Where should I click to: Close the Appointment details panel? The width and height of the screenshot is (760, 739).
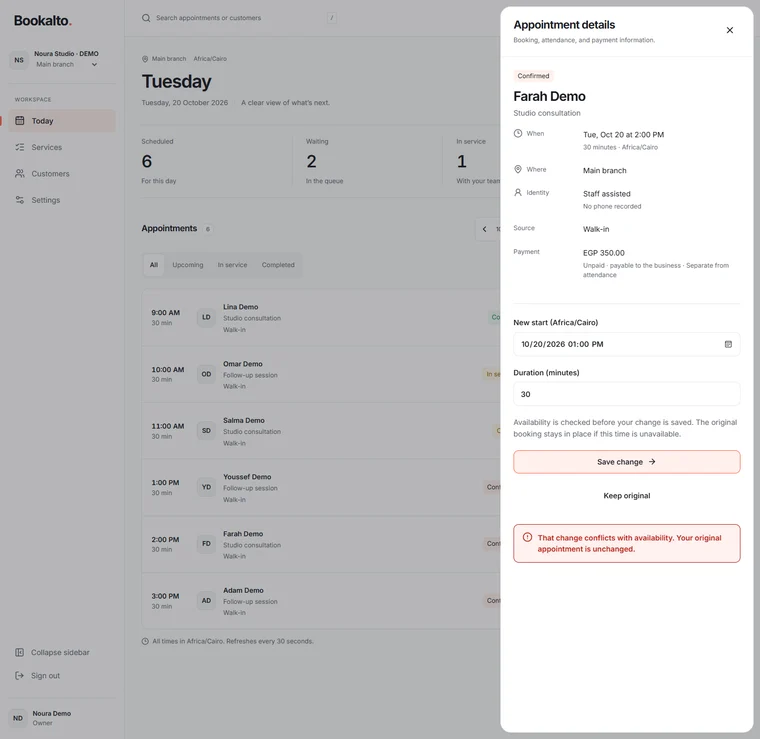pos(729,30)
